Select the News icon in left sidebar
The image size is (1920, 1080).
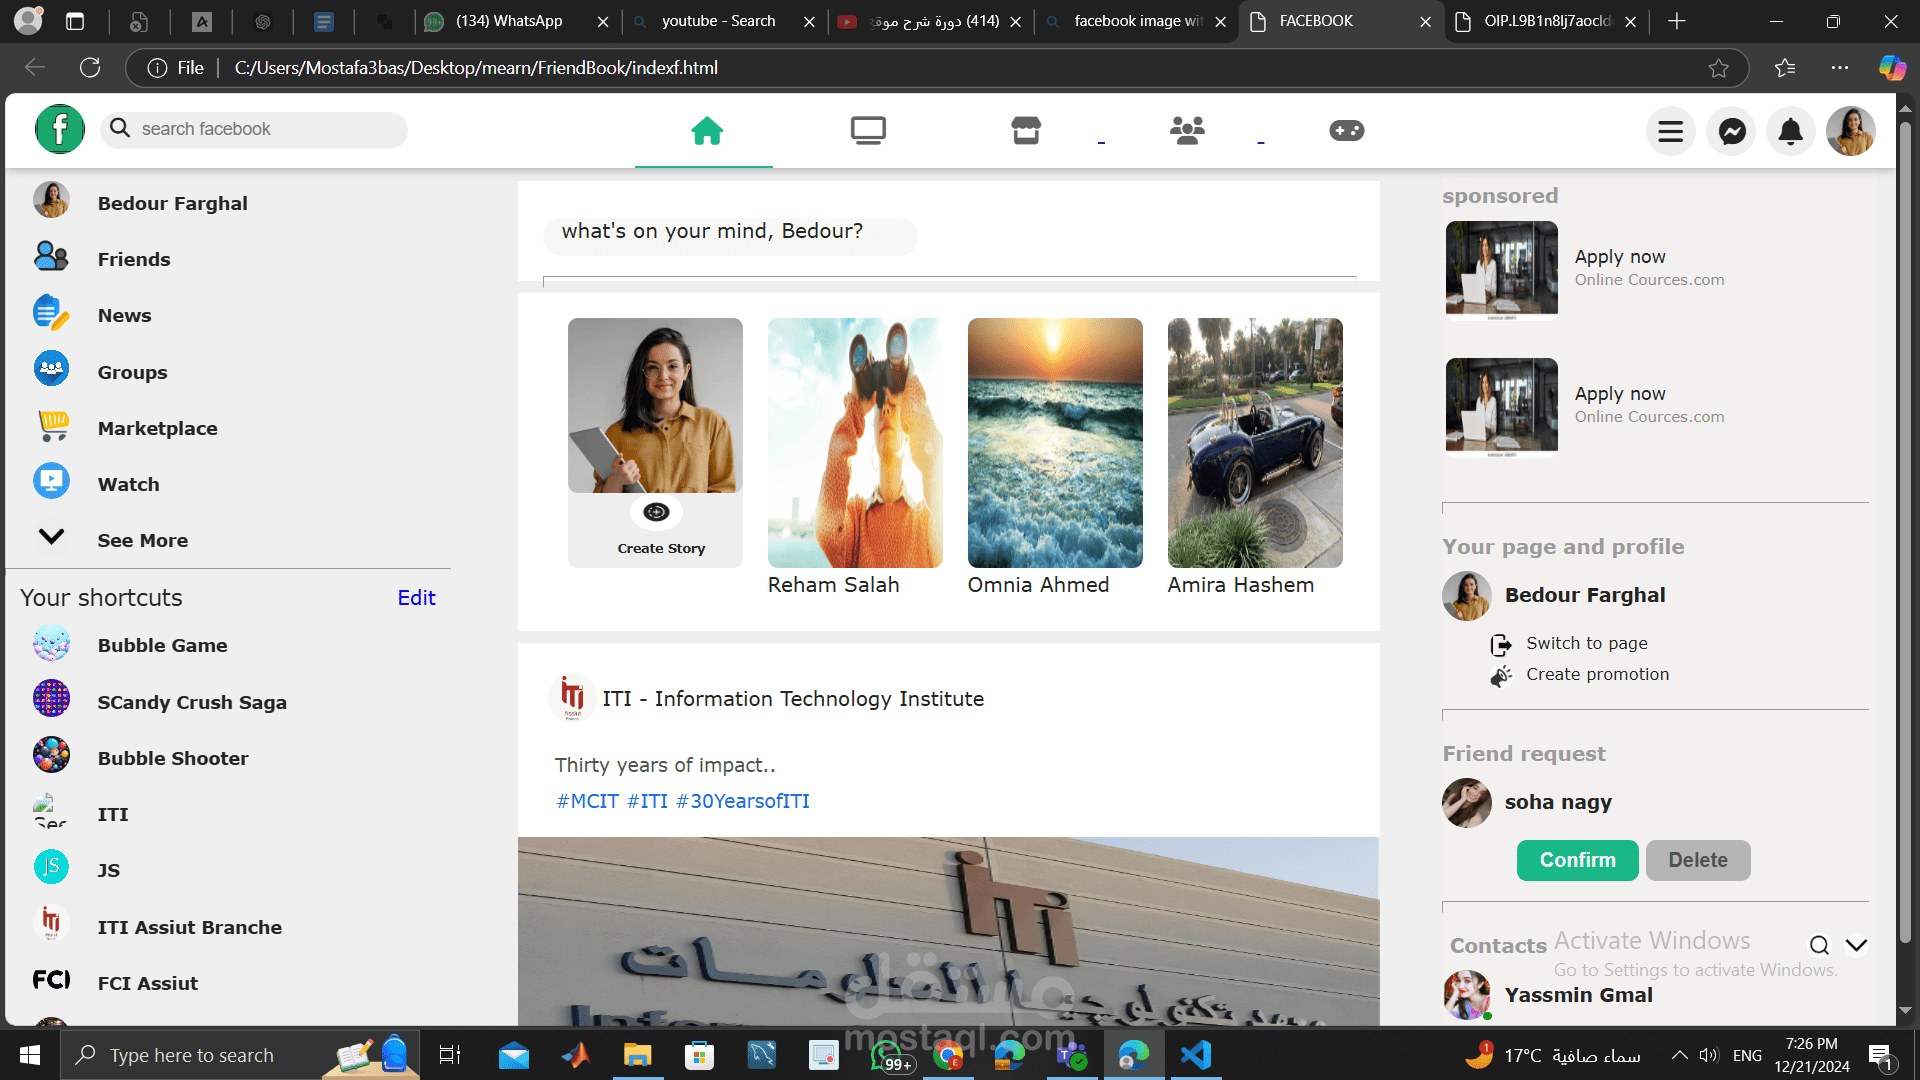tap(51, 312)
